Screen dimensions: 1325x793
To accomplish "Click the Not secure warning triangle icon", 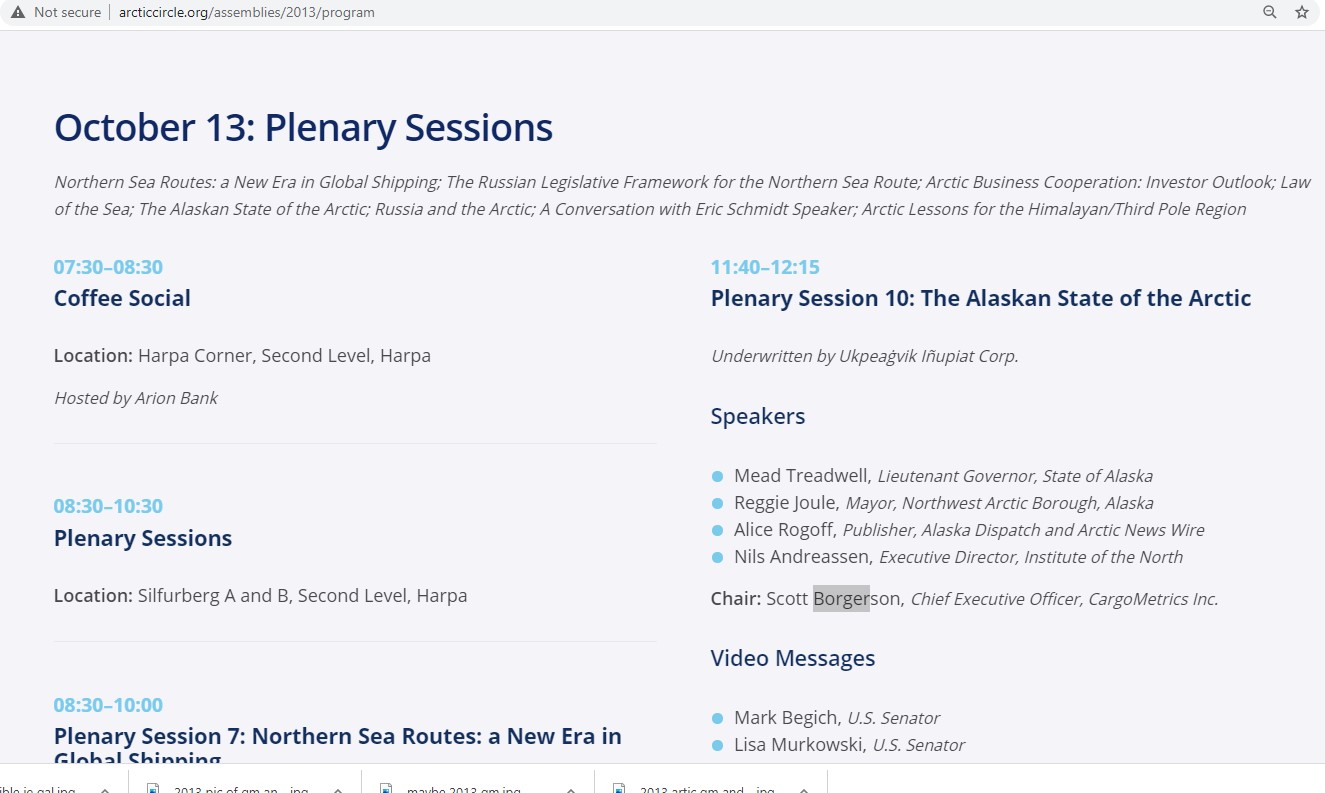I will tap(17, 12).
